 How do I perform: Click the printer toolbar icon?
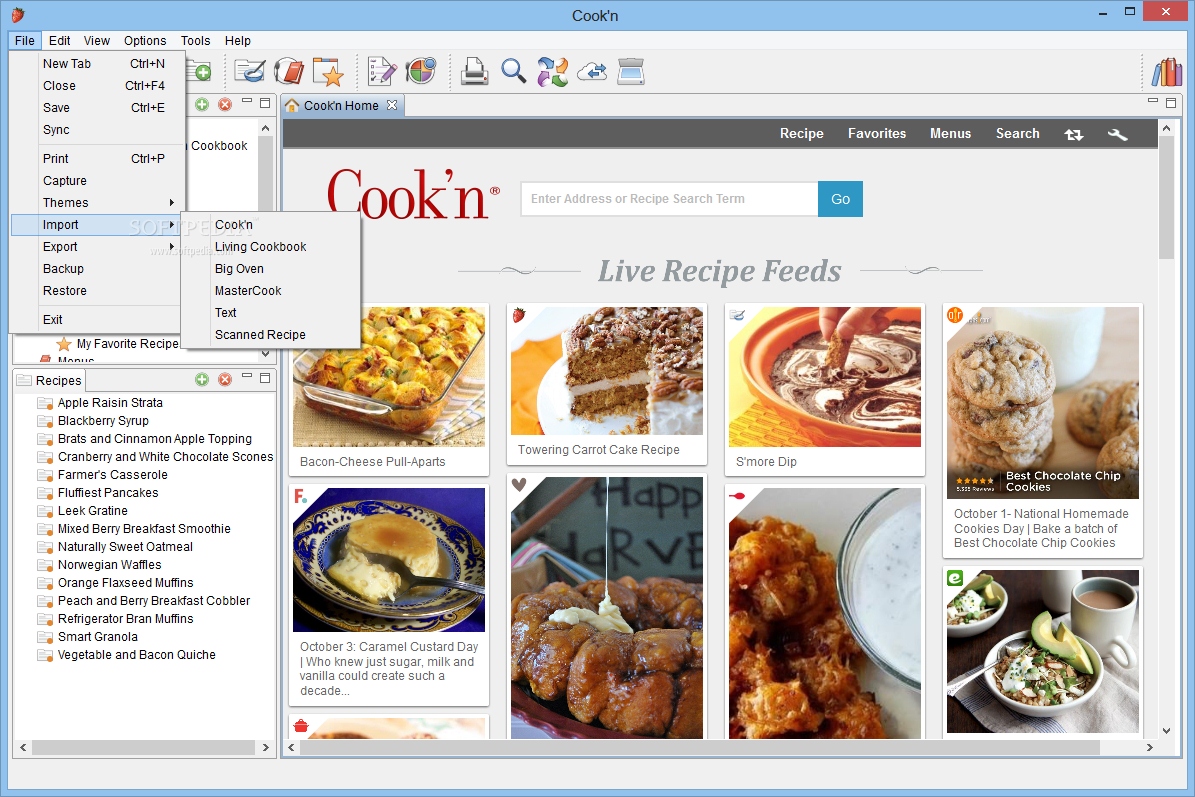point(474,72)
